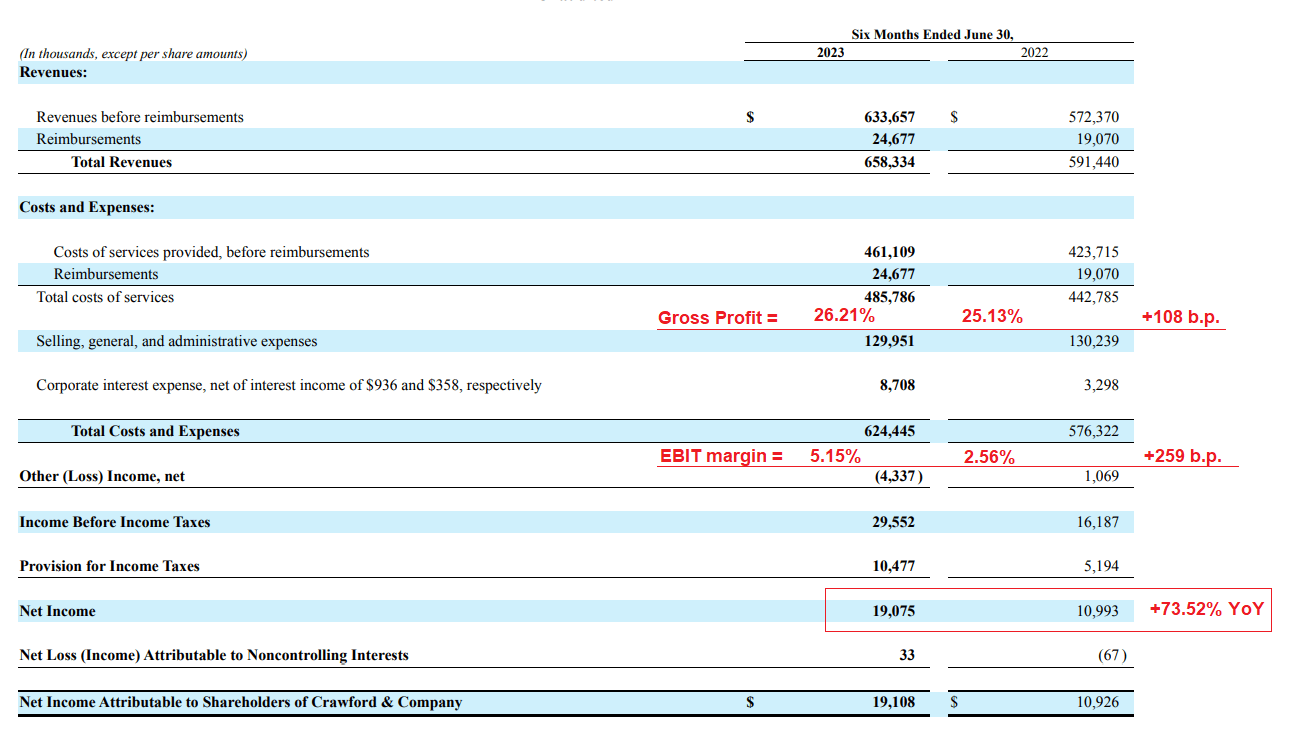The width and height of the screenshot is (1293, 730).
Task: Select the 'Income Before Income Taxes' label
Action: [115, 522]
